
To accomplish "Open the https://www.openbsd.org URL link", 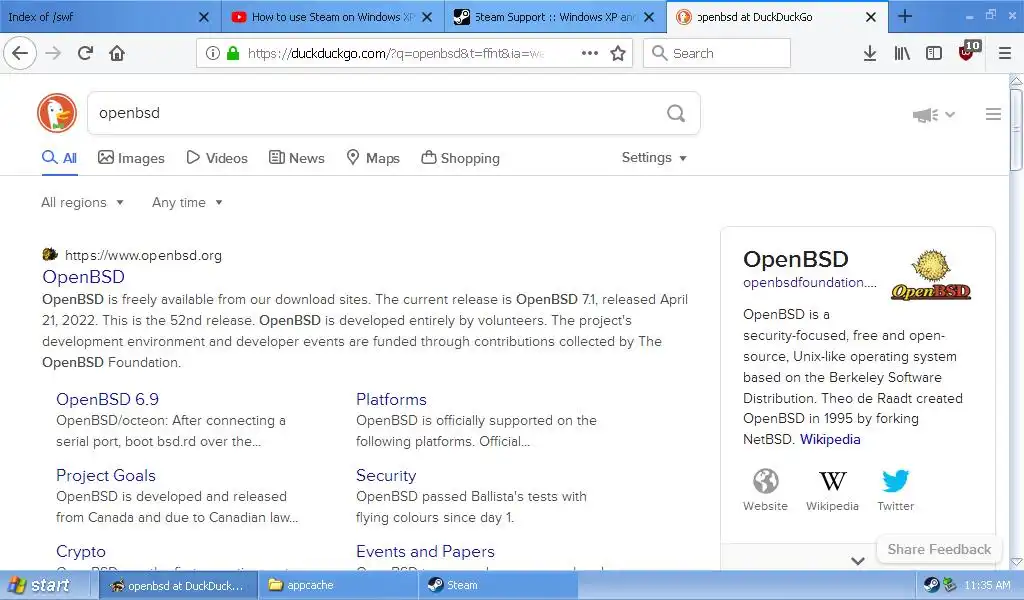I will coord(143,255).
